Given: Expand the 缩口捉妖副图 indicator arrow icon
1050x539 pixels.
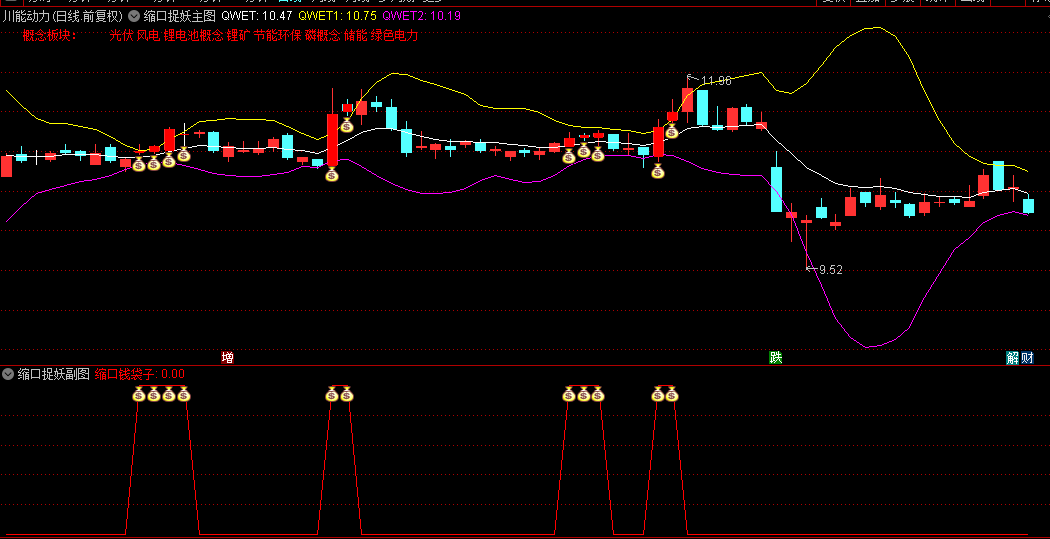Looking at the screenshot, I should 8,374.
